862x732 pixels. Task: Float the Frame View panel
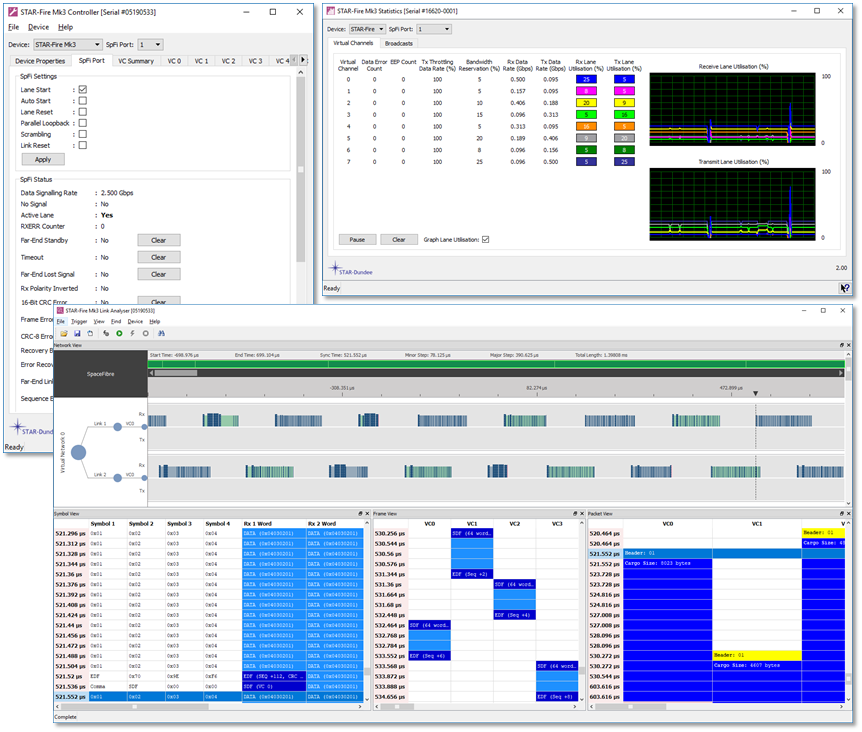coord(576,514)
